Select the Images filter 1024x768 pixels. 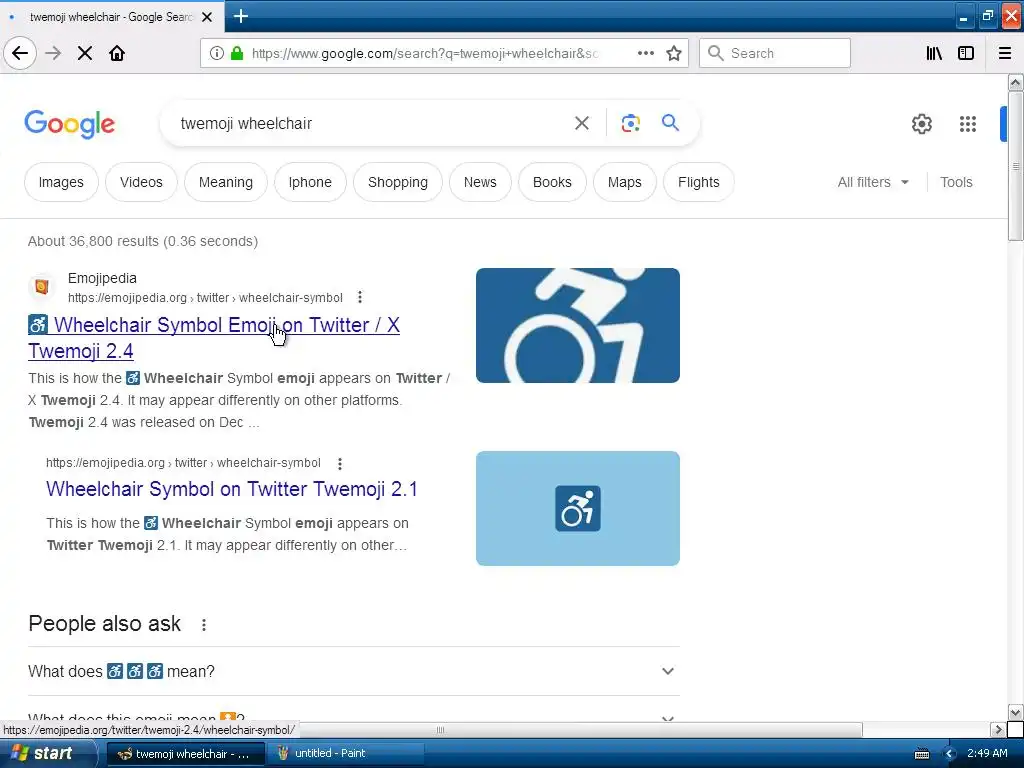[x=61, y=182]
